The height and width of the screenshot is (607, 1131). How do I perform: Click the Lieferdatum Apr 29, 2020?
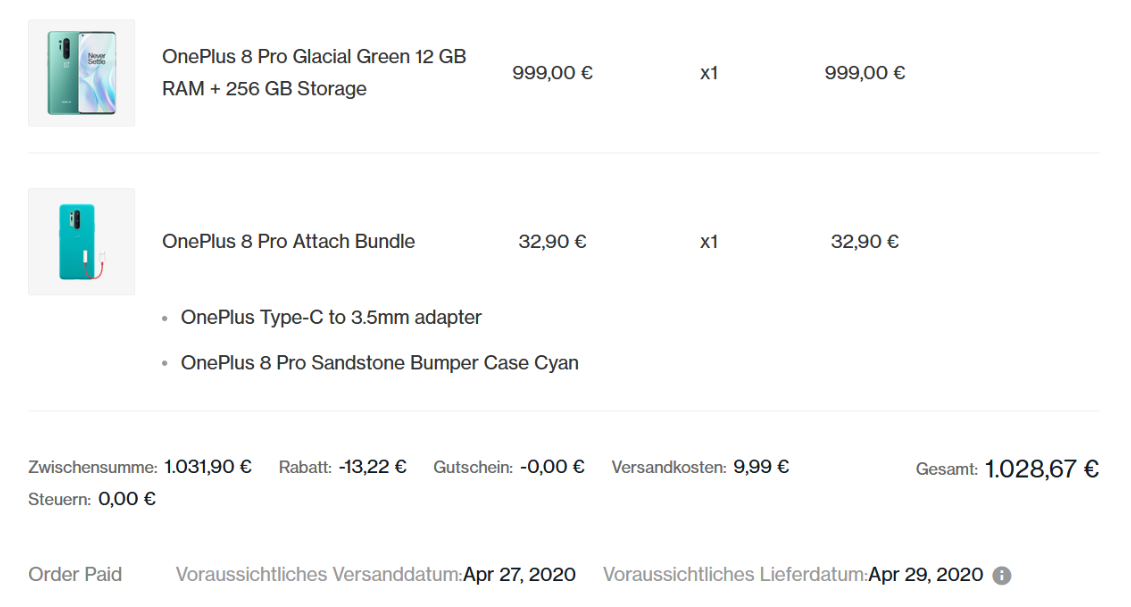point(925,575)
